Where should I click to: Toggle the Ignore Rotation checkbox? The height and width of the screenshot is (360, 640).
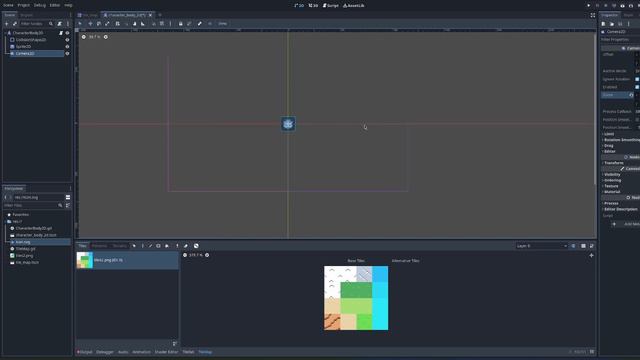637,79
